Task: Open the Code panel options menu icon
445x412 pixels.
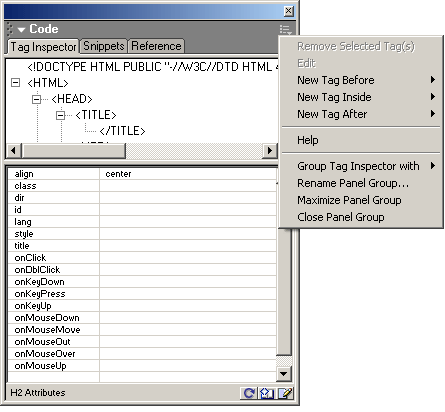Action: tap(286, 30)
